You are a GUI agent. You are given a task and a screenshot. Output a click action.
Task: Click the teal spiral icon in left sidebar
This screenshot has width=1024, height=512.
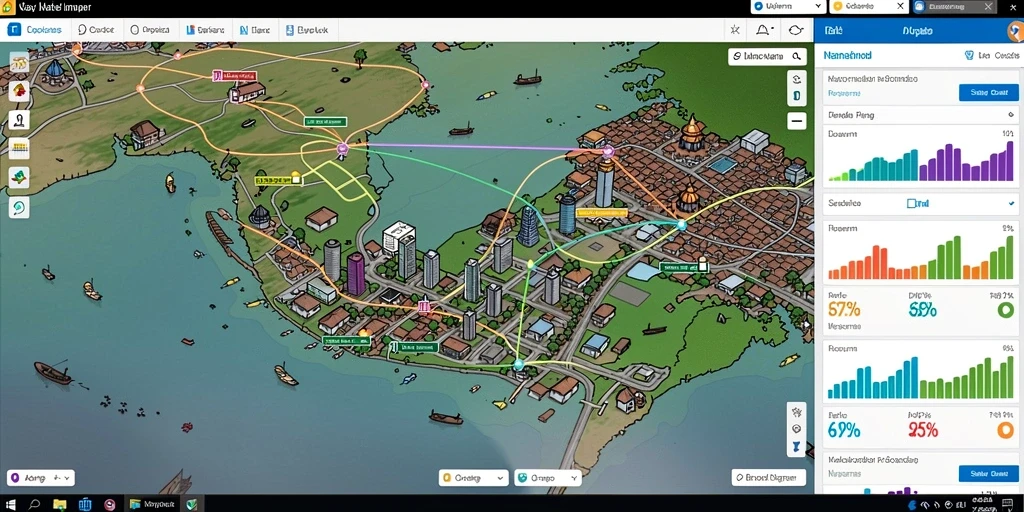pos(19,207)
